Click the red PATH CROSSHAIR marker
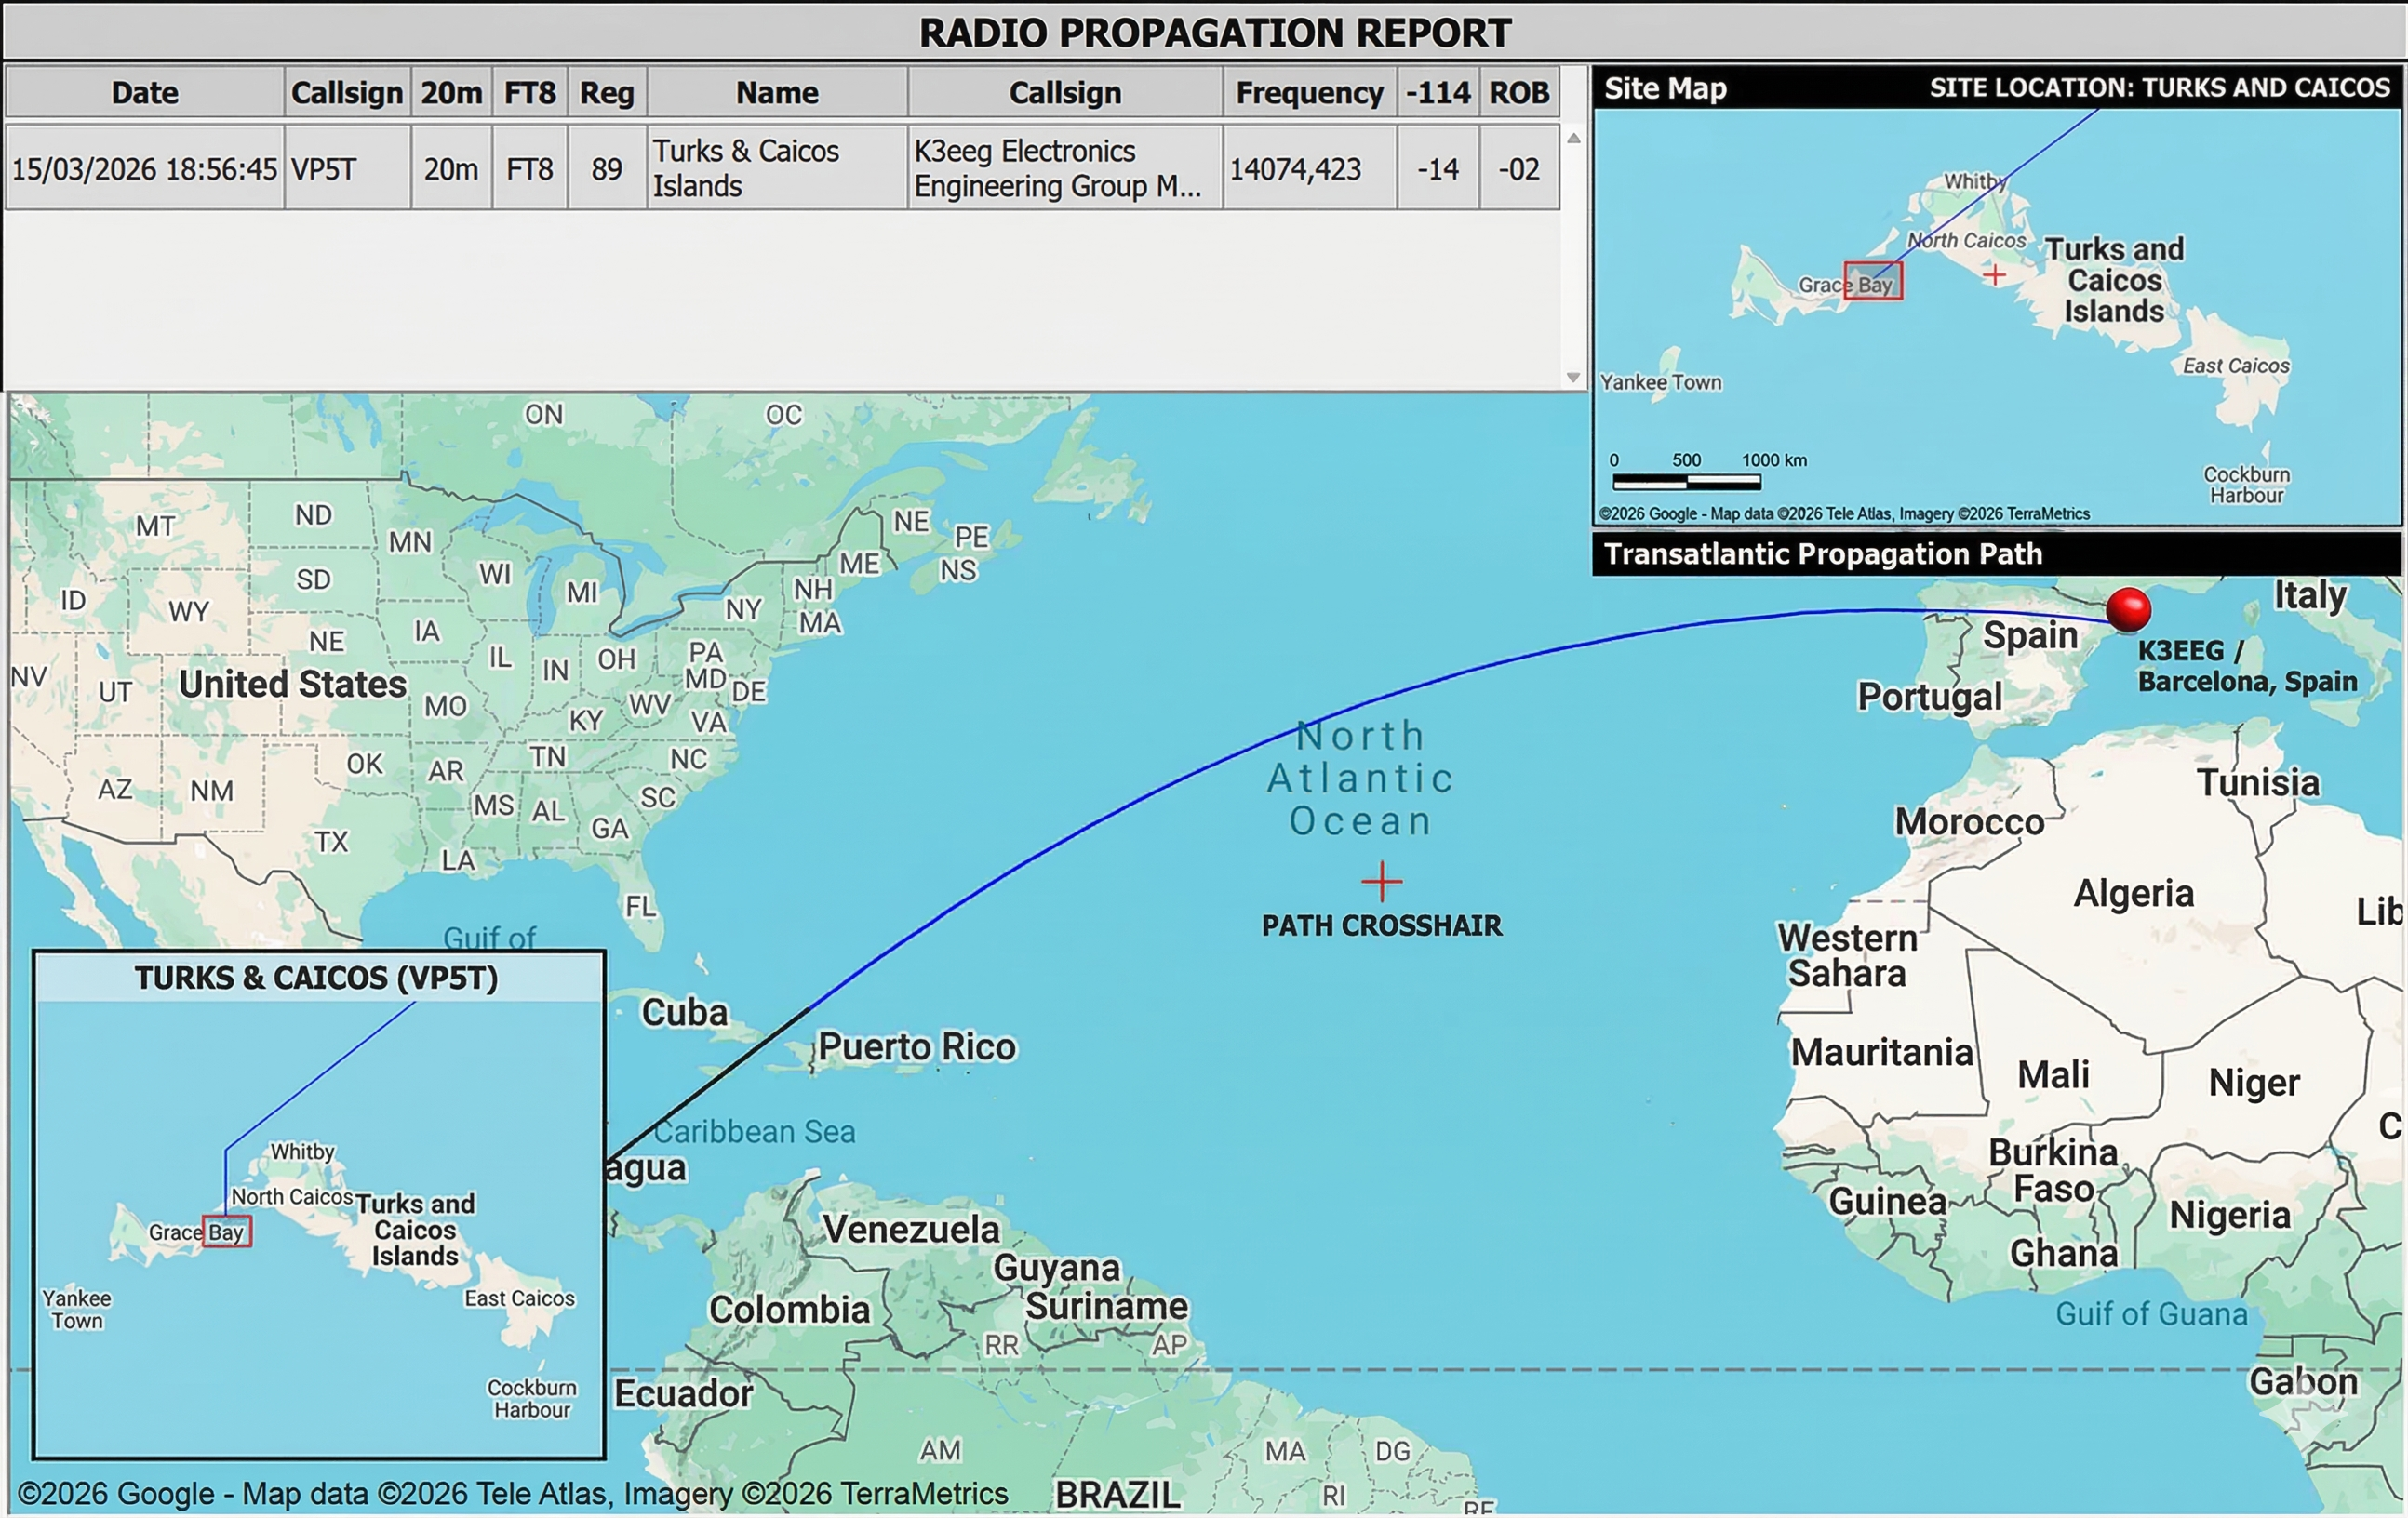Image resolution: width=2408 pixels, height=1518 pixels. (1381, 882)
